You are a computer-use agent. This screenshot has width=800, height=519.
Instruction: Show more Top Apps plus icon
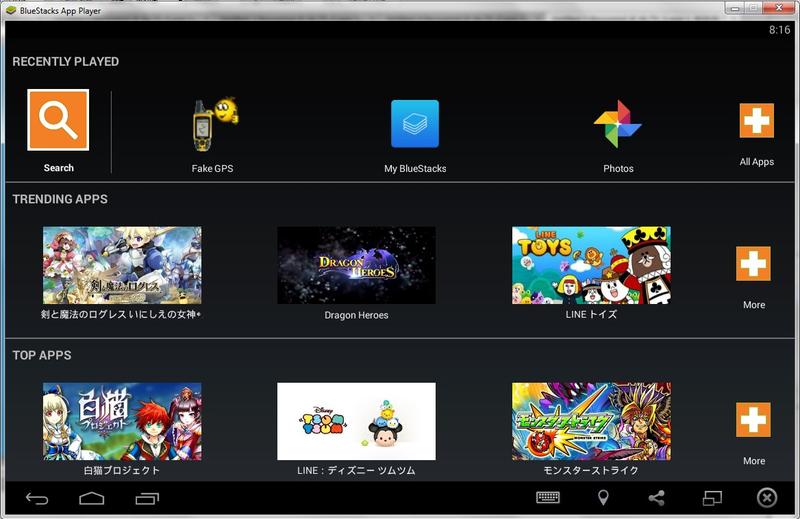753,419
